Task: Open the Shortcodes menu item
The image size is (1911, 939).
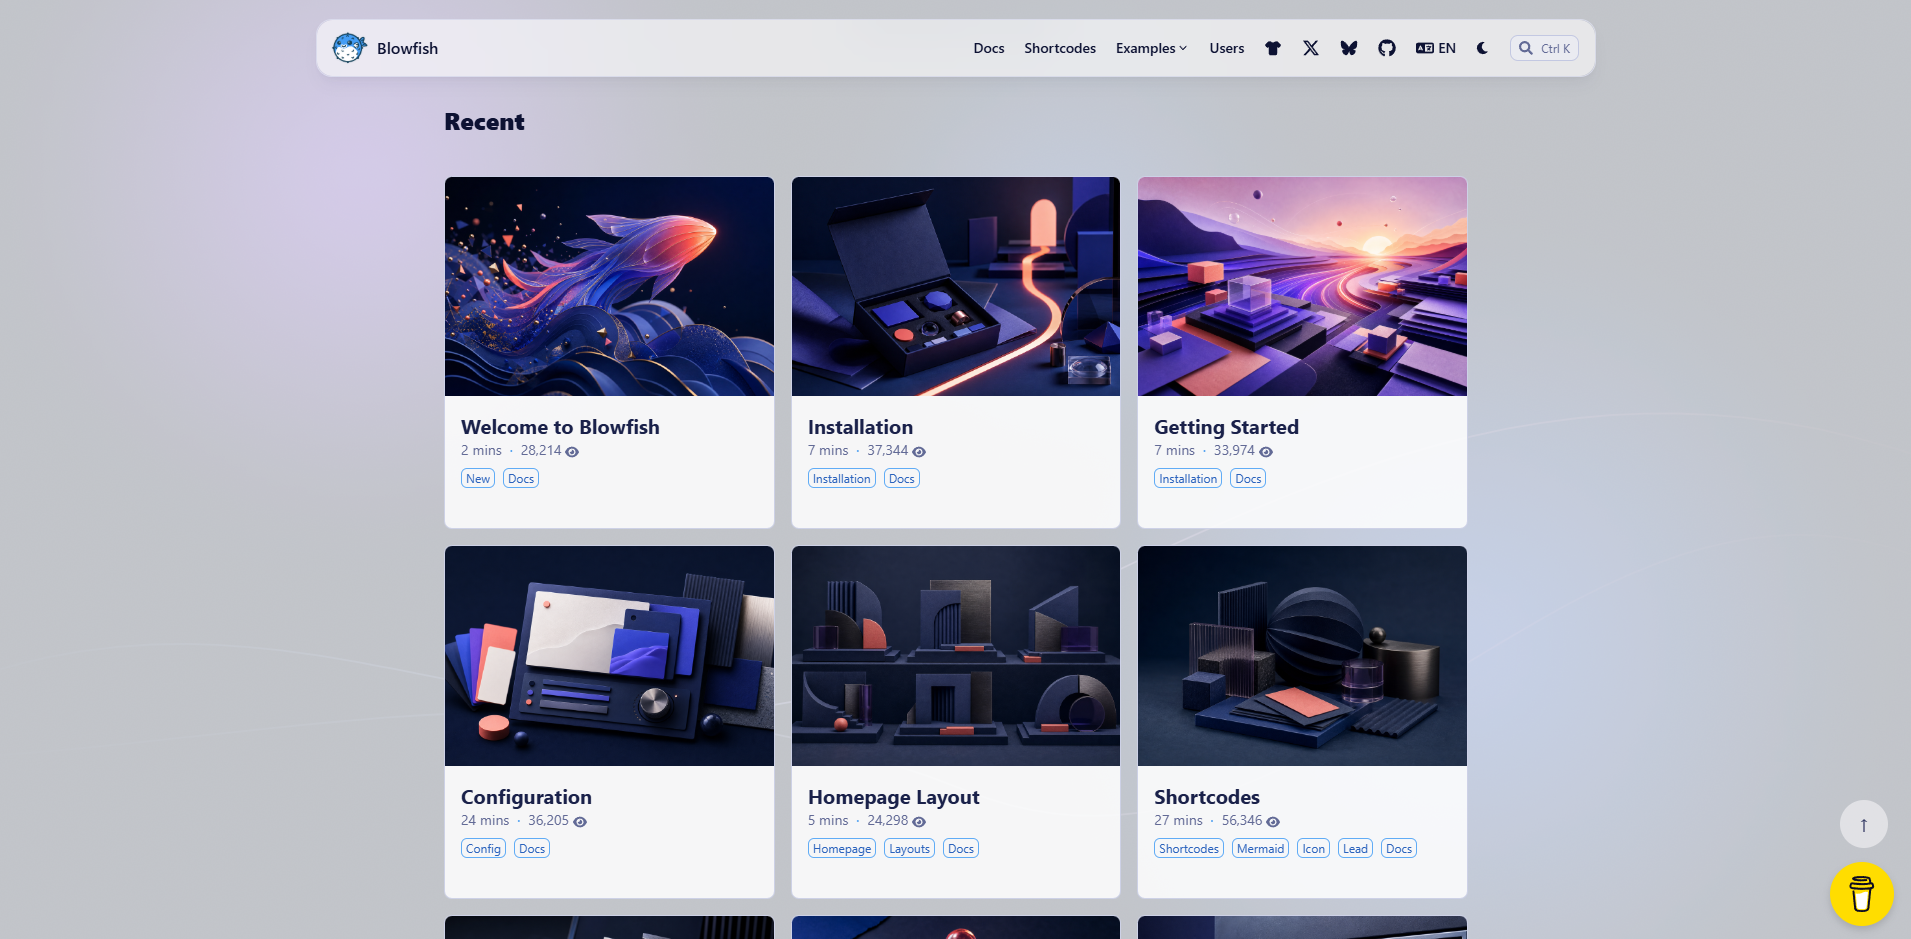Action: 1060,48
